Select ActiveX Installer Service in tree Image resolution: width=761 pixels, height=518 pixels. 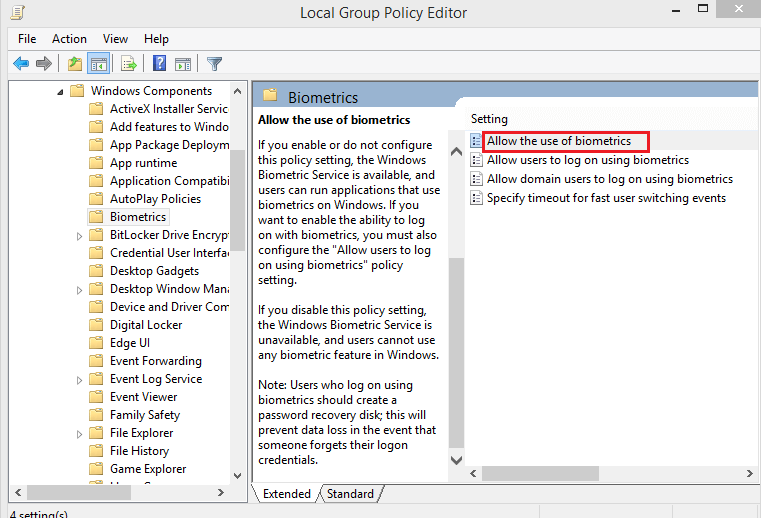(x=169, y=109)
